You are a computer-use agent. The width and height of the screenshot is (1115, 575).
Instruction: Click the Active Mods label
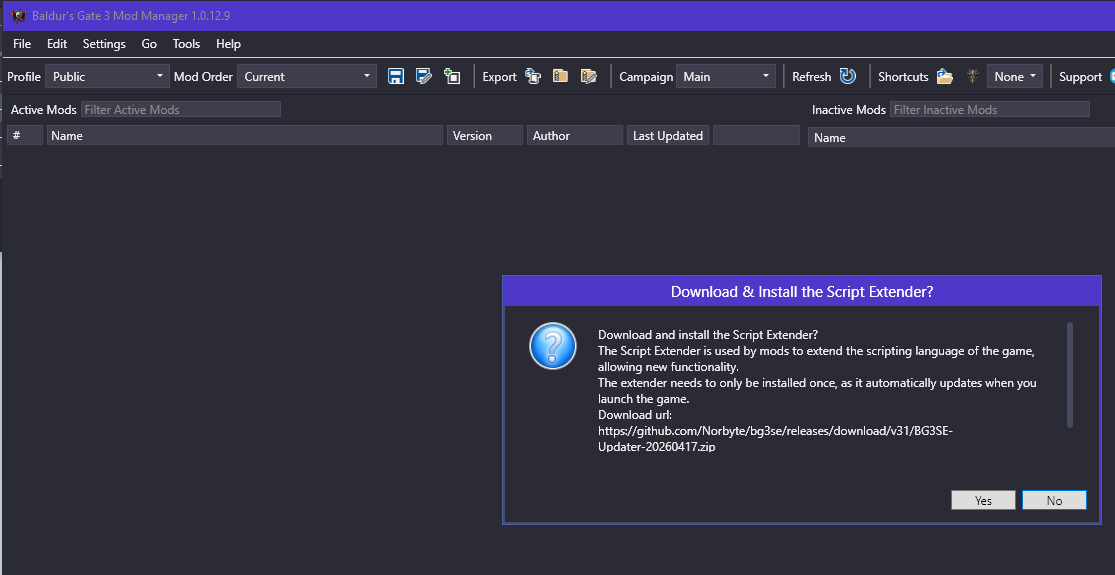point(43,109)
